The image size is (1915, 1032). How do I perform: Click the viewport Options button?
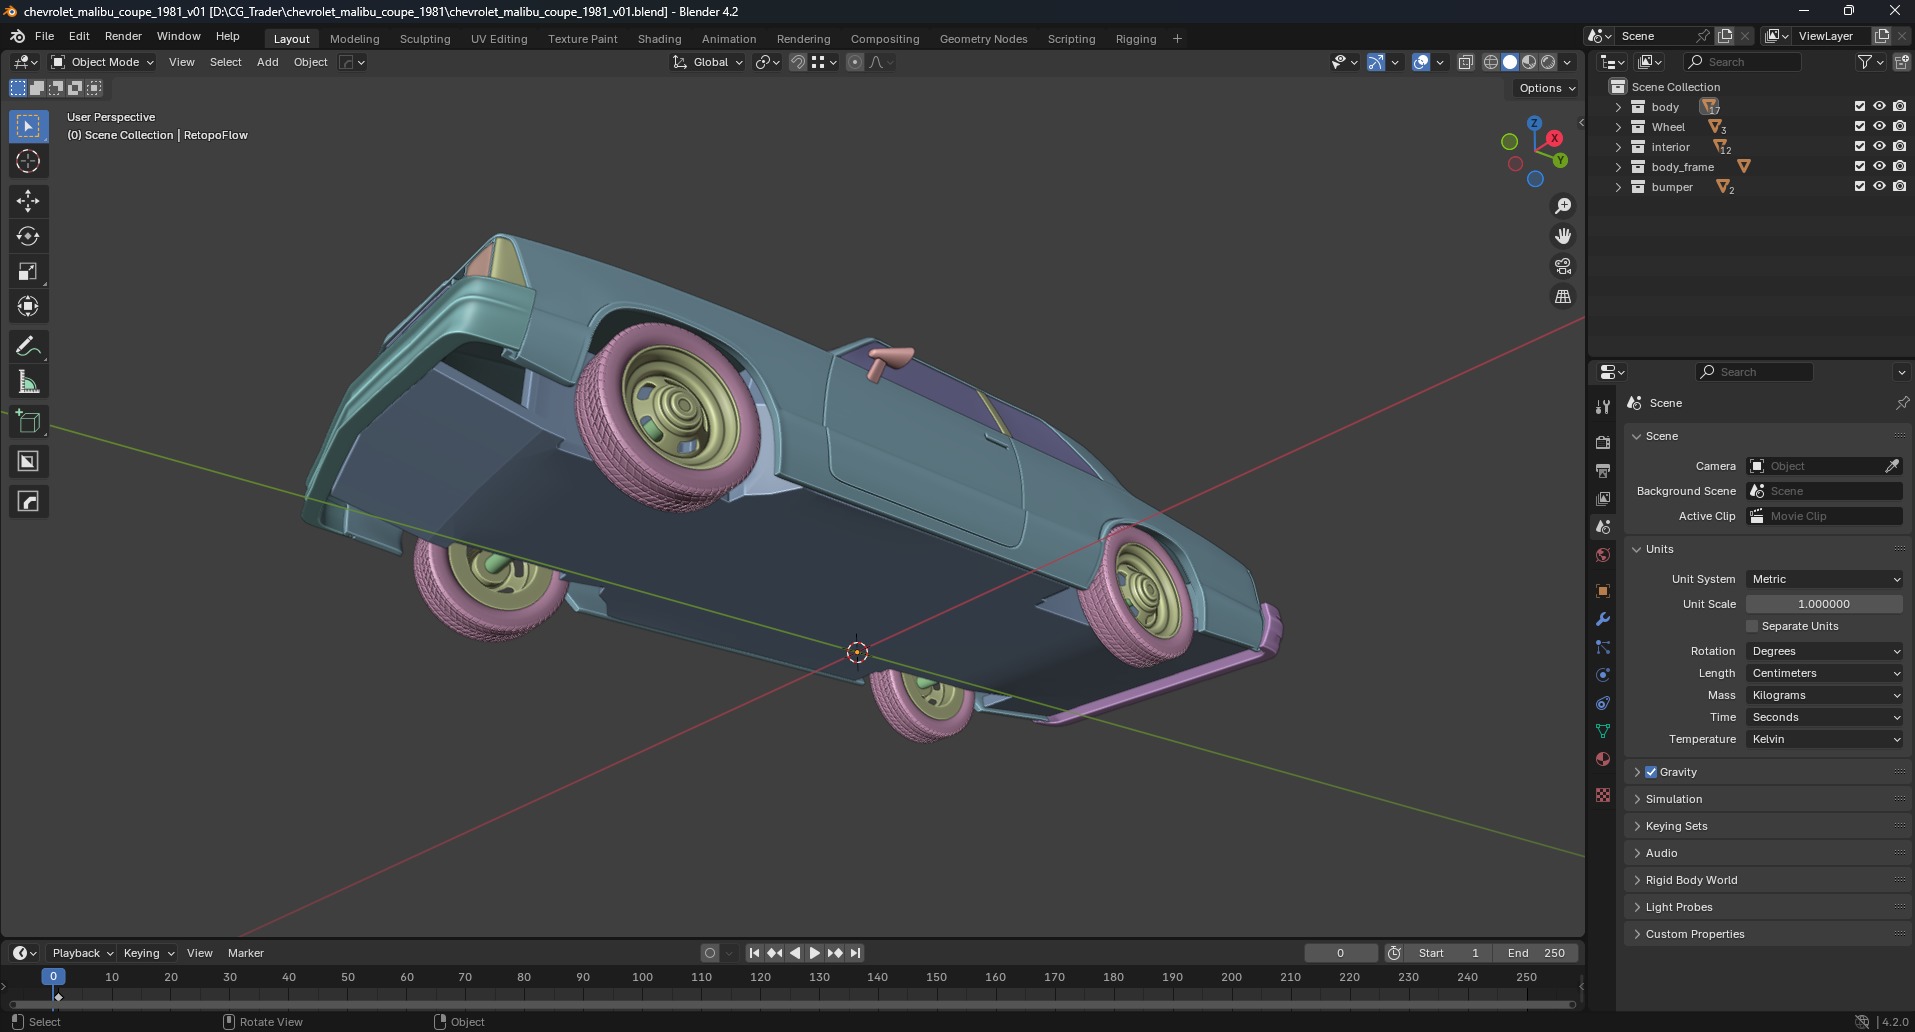click(1546, 88)
